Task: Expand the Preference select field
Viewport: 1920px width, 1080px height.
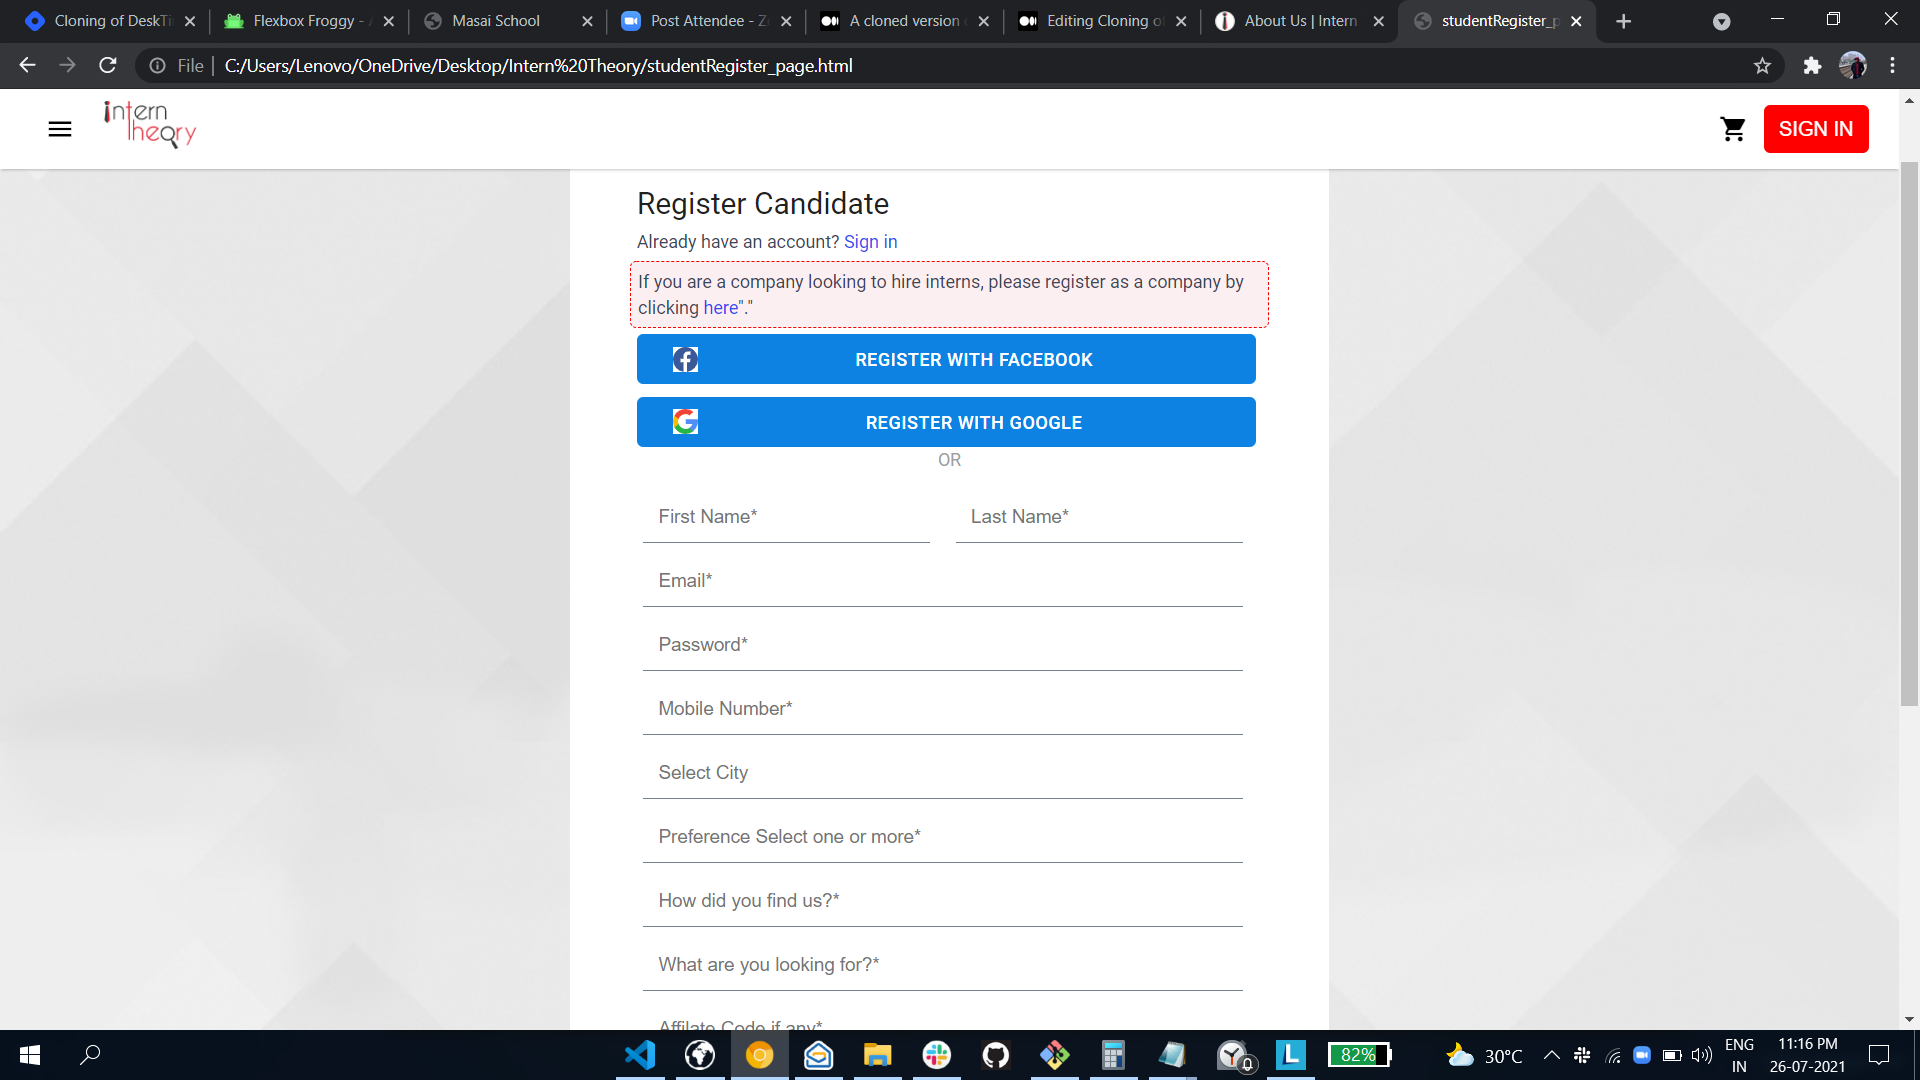Action: pos(942,837)
